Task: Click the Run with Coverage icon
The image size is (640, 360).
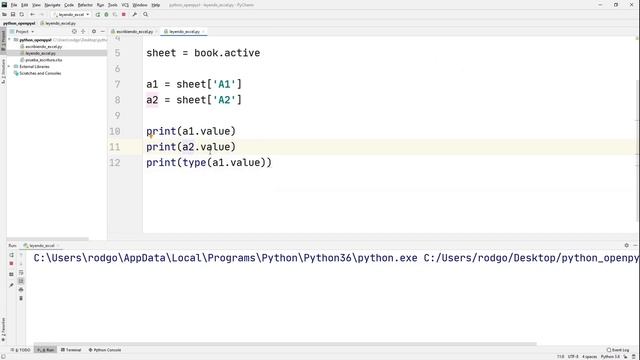Action: point(115,14)
